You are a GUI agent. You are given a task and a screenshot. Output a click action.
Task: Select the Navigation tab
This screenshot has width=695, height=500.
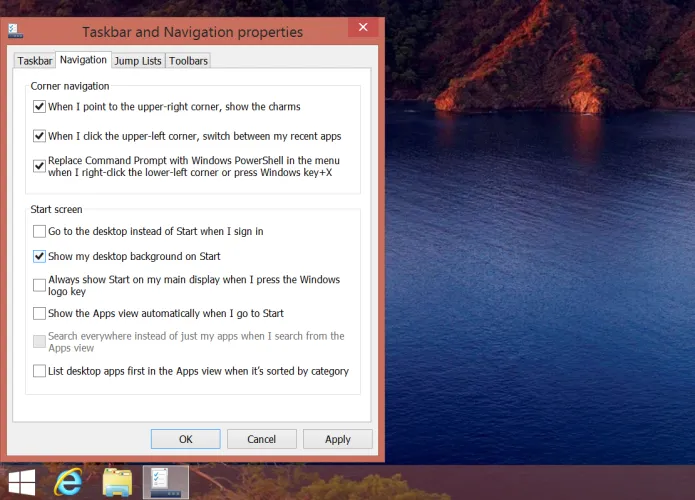83,60
